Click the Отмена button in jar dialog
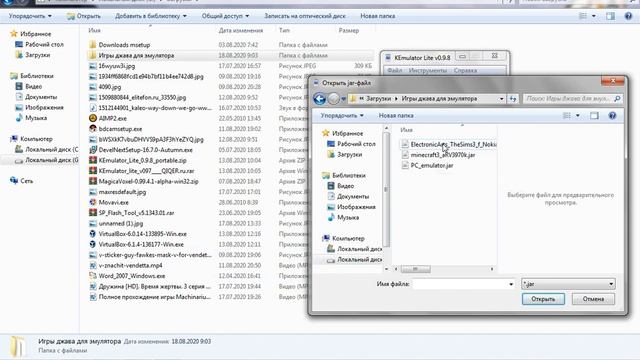Screen dimensions: 640x360 (x=593, y=299)
